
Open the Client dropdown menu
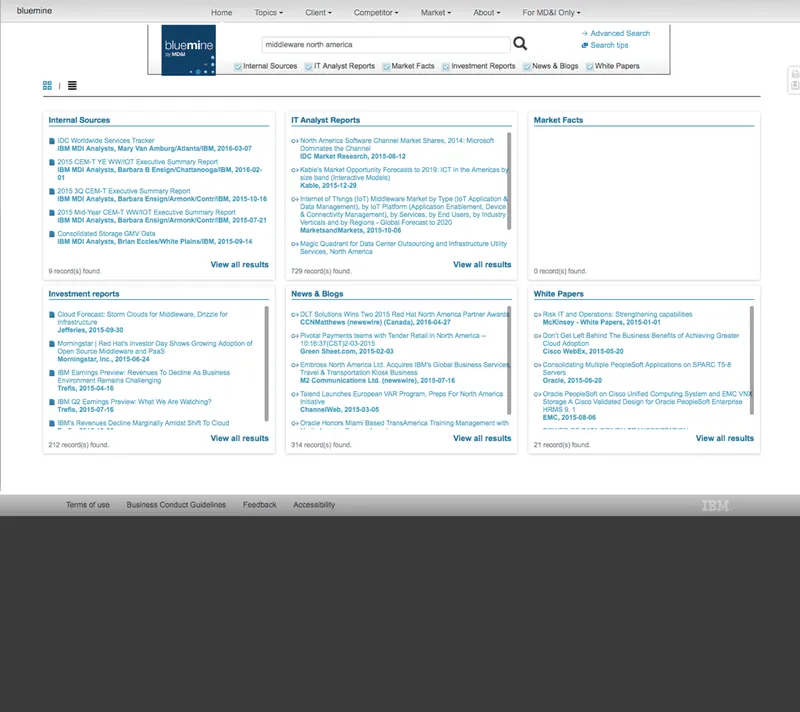318,12
